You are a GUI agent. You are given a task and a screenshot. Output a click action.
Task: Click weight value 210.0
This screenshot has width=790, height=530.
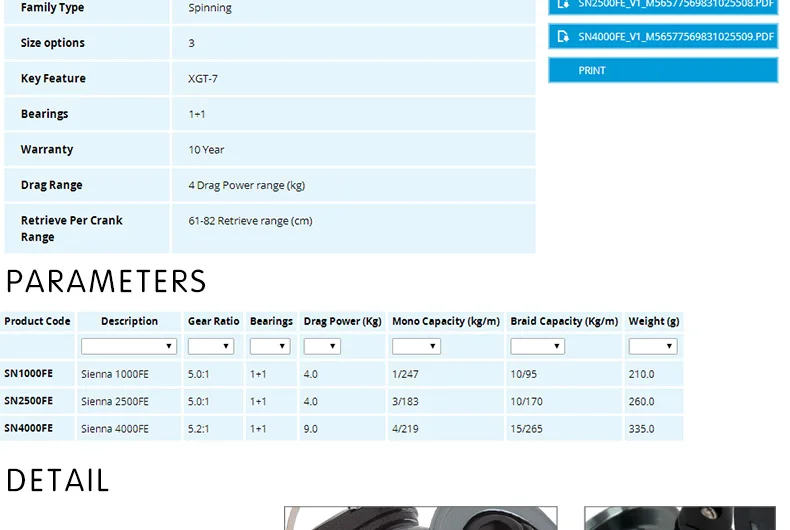[641, 374]
